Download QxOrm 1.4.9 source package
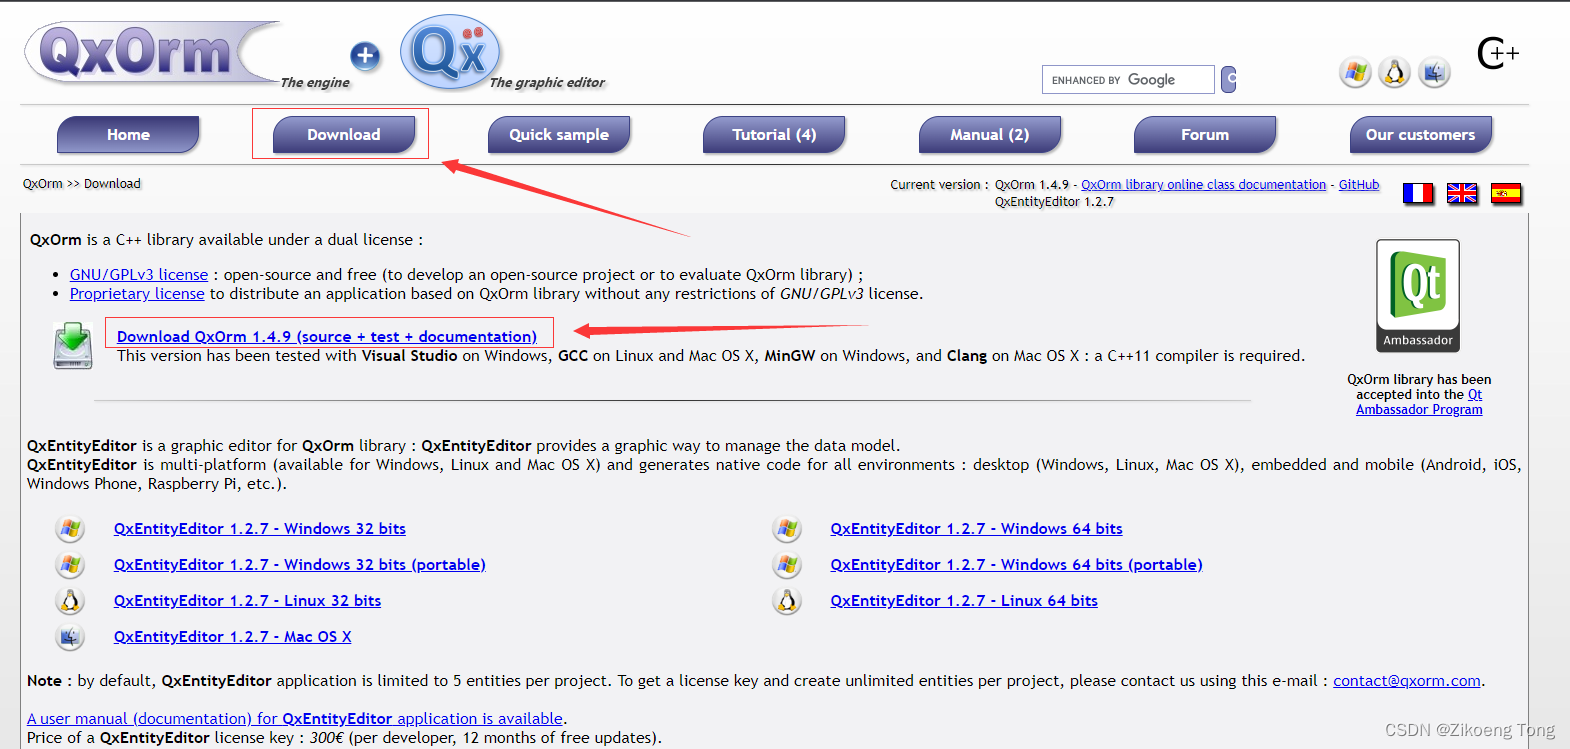1570x749 pixels. point(327,337)
